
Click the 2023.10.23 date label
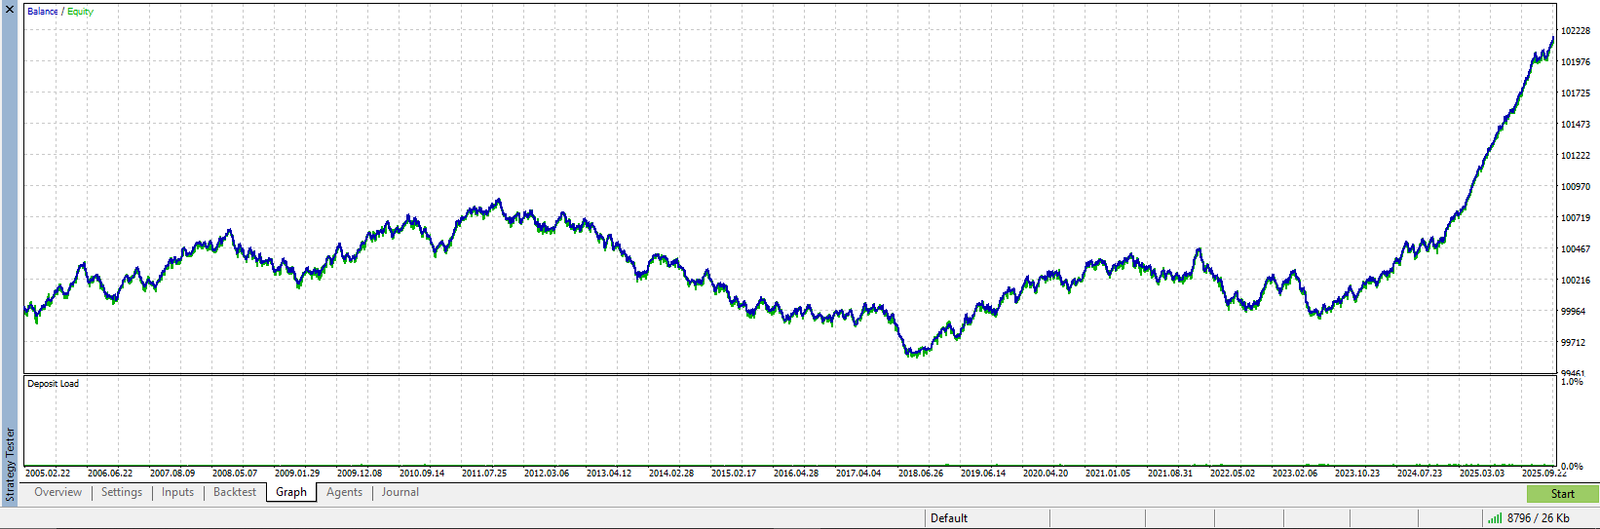[x=1357, y=474]
